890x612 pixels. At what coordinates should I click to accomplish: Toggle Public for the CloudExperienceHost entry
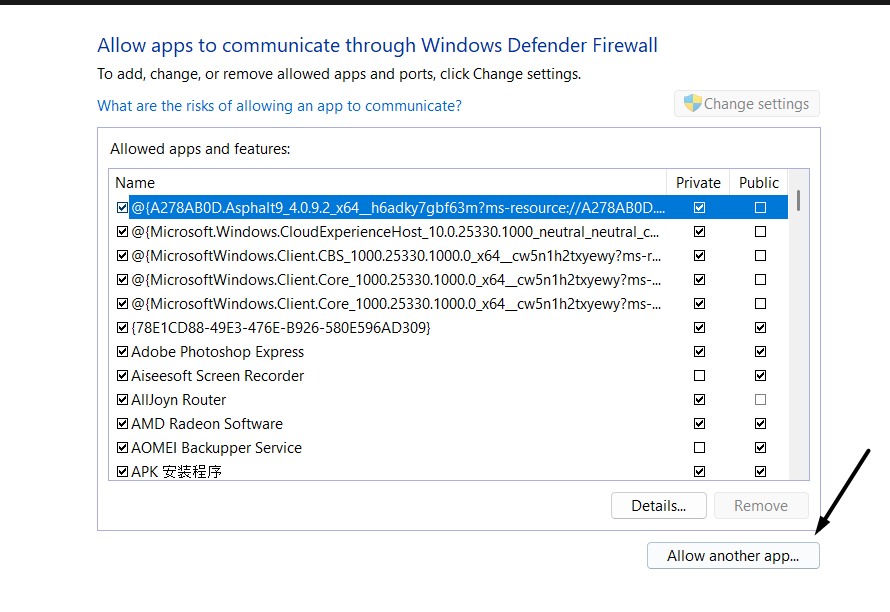pos(761,232)
